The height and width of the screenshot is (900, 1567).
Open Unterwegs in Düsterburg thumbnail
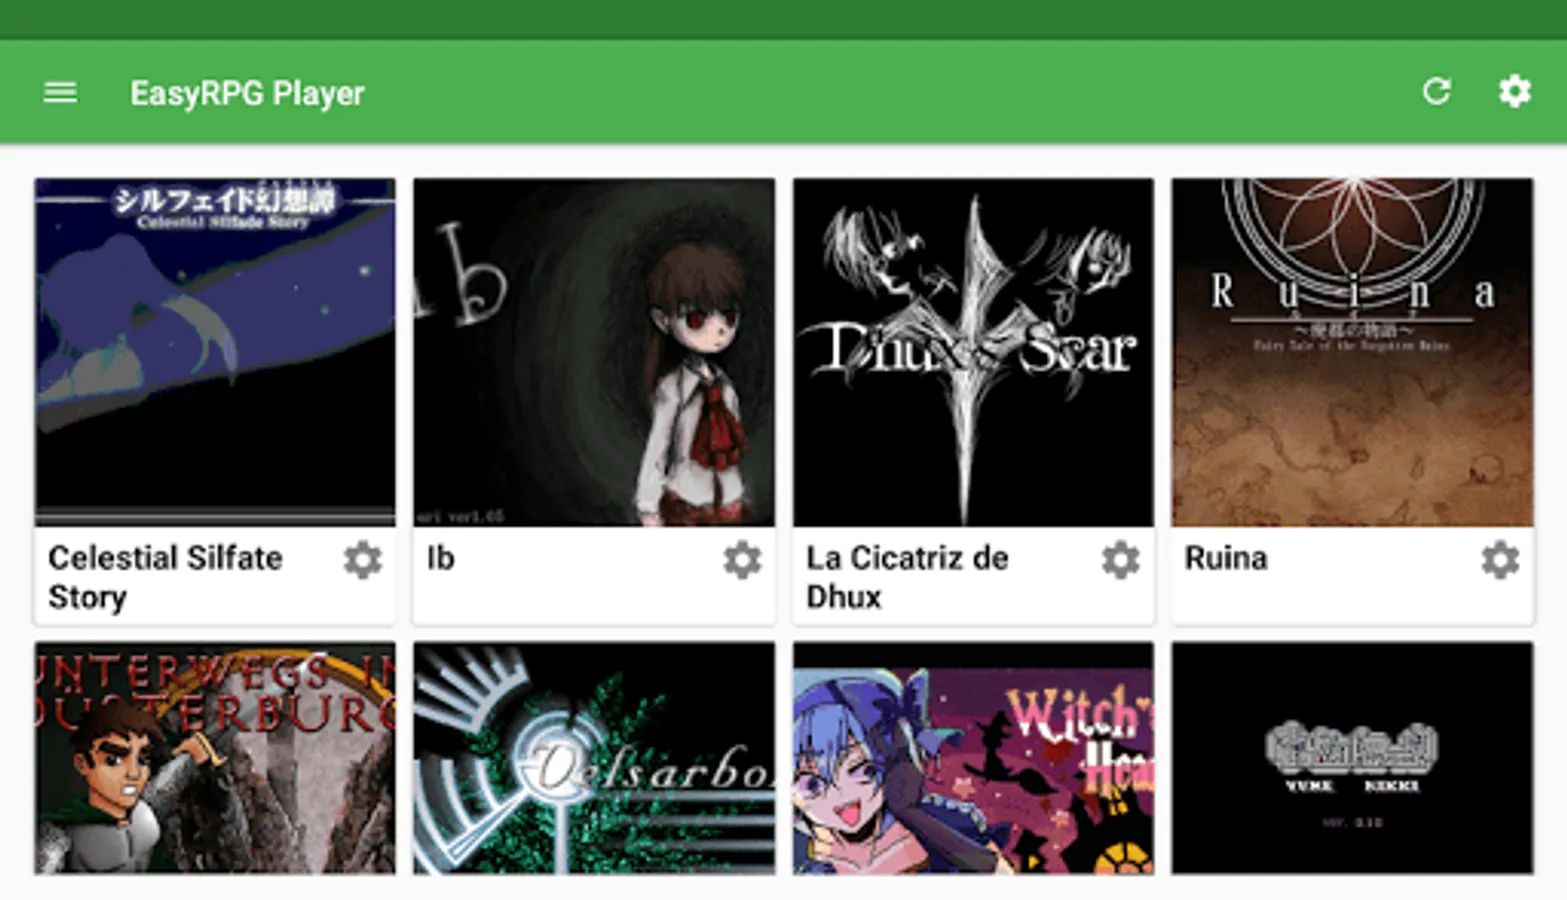point(215,758)
